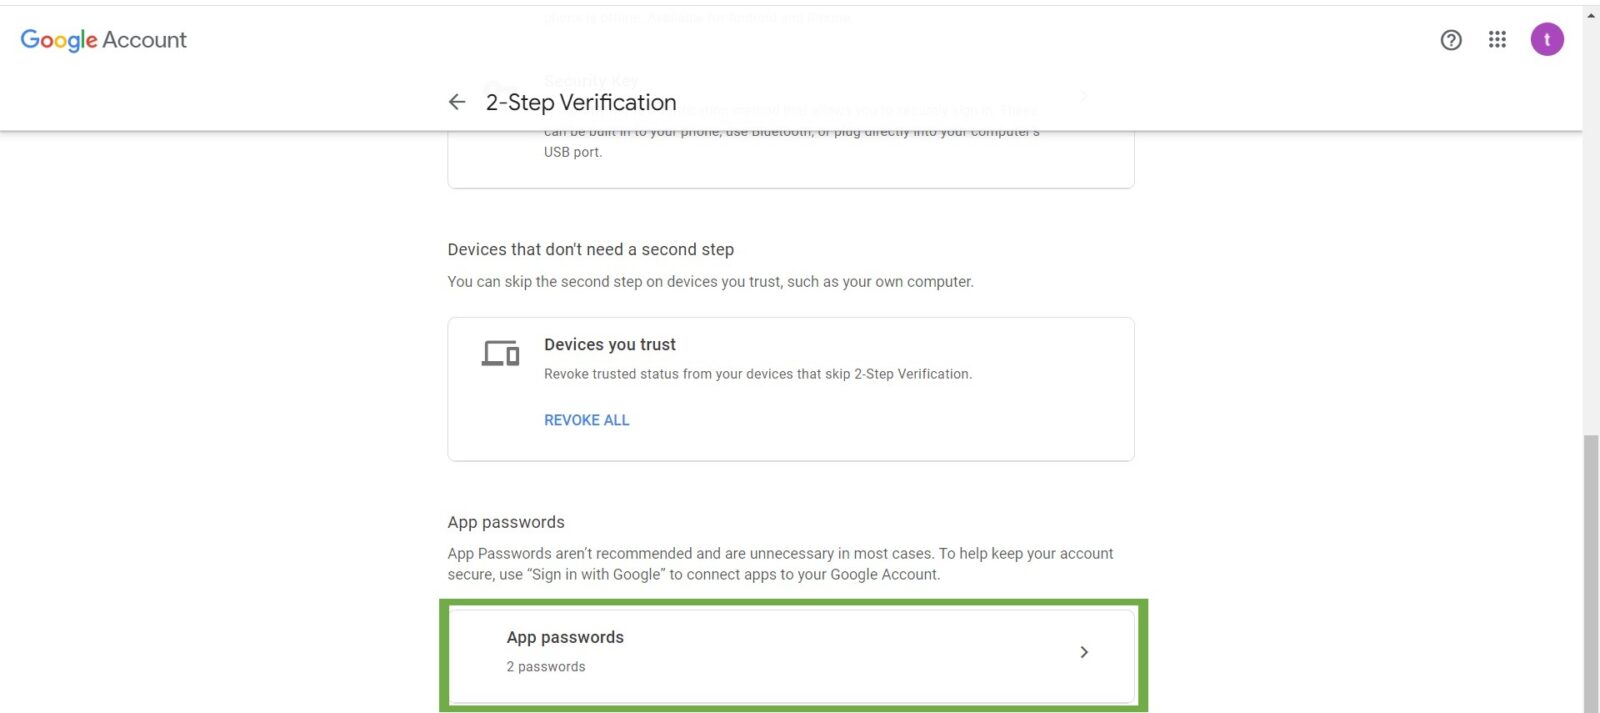This screenshot has width=1600, height=713.
Task: Click the App passwords section heading
Action: [x=506, y=522]
